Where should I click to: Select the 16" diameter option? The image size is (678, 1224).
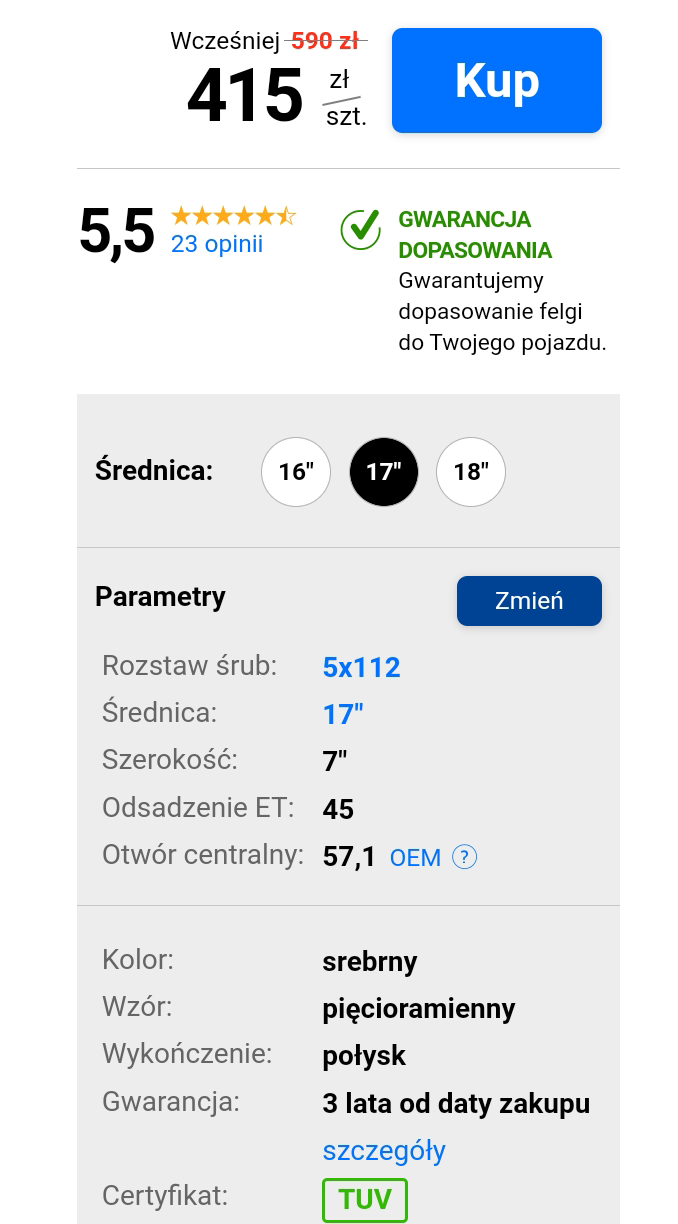pyautogui.click(x=296, y=472)
